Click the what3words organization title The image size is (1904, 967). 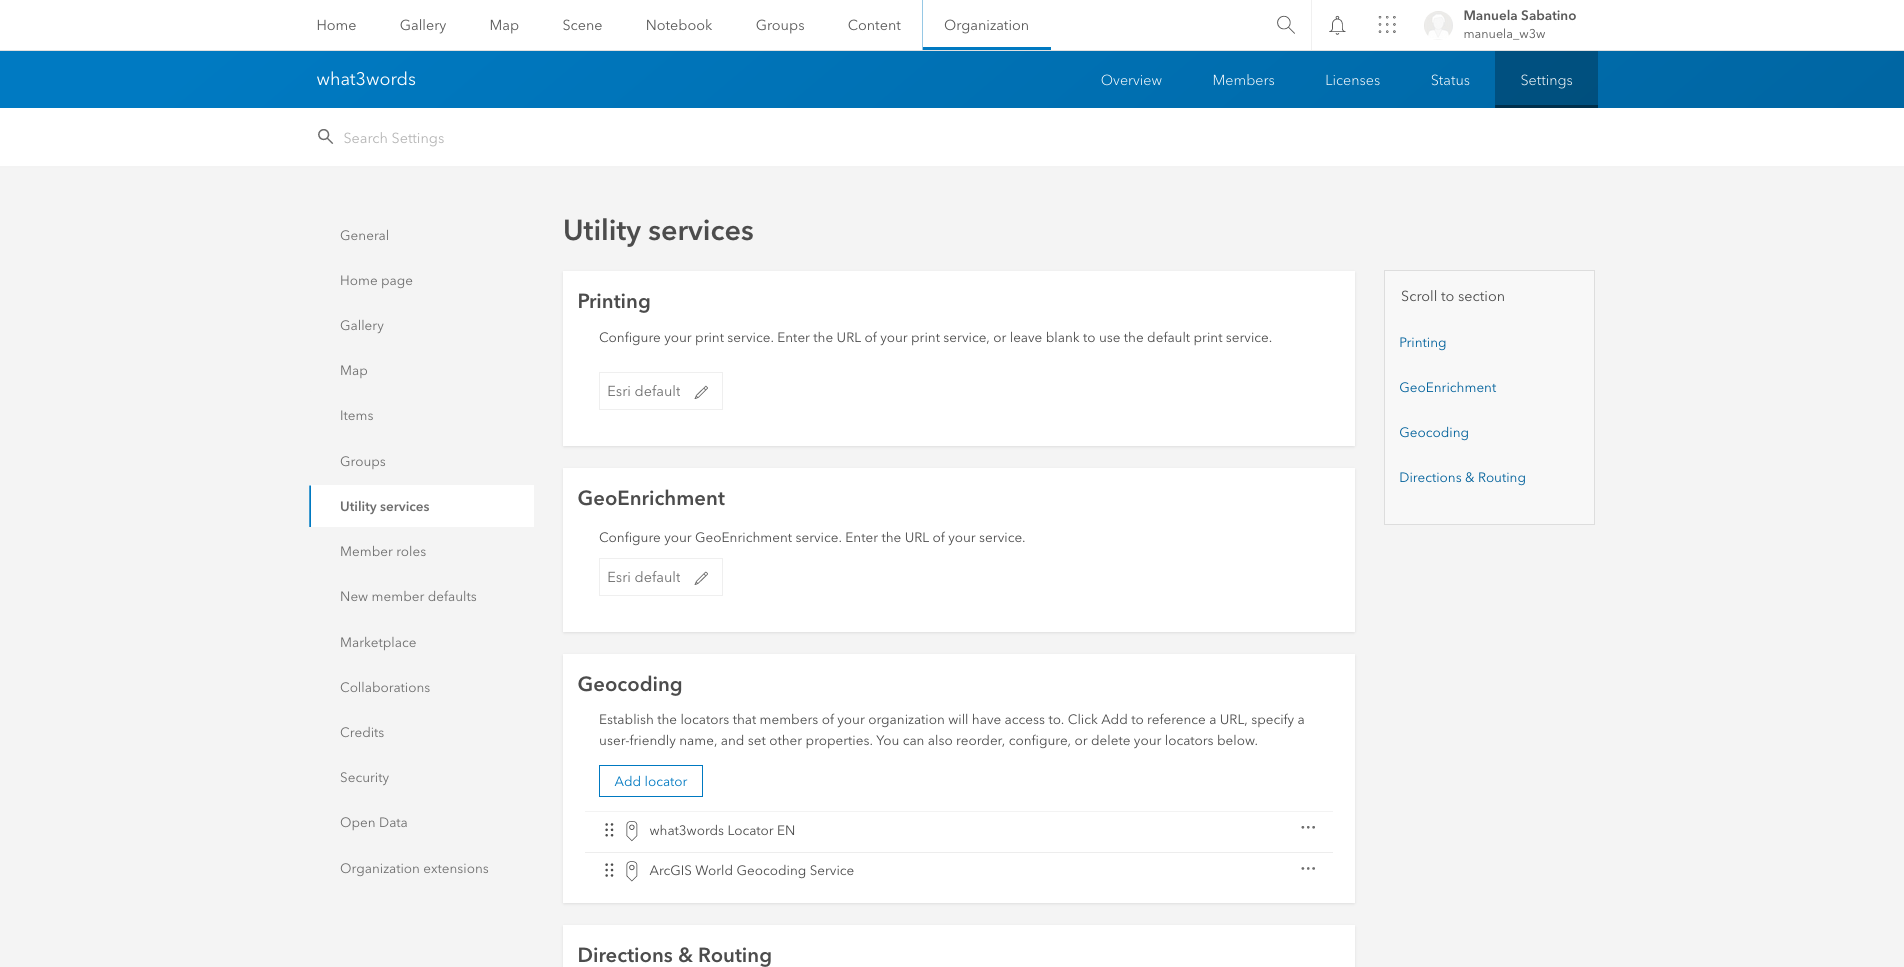(366, 79)
